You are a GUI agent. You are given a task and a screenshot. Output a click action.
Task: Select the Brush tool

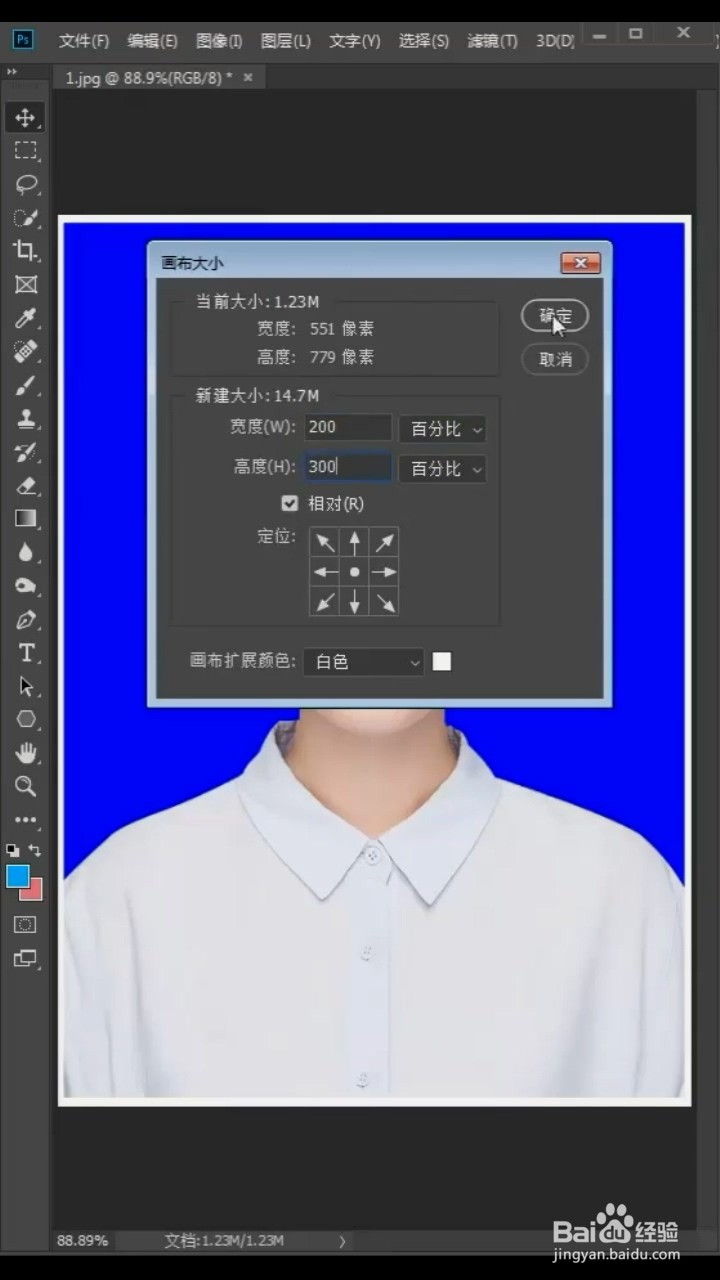point(26,385)
